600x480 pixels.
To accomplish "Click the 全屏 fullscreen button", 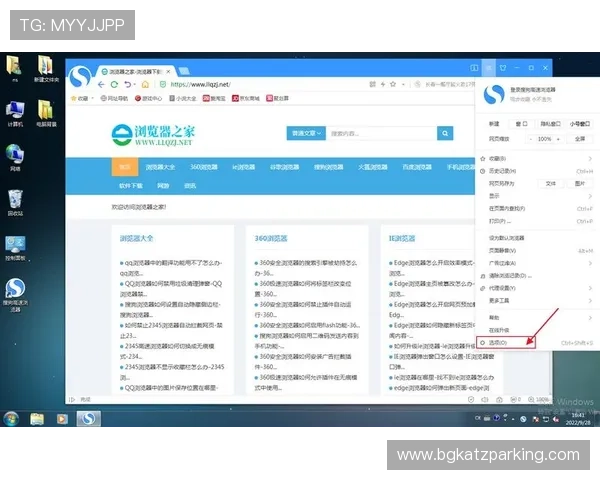I will click(x=580, y=139).
